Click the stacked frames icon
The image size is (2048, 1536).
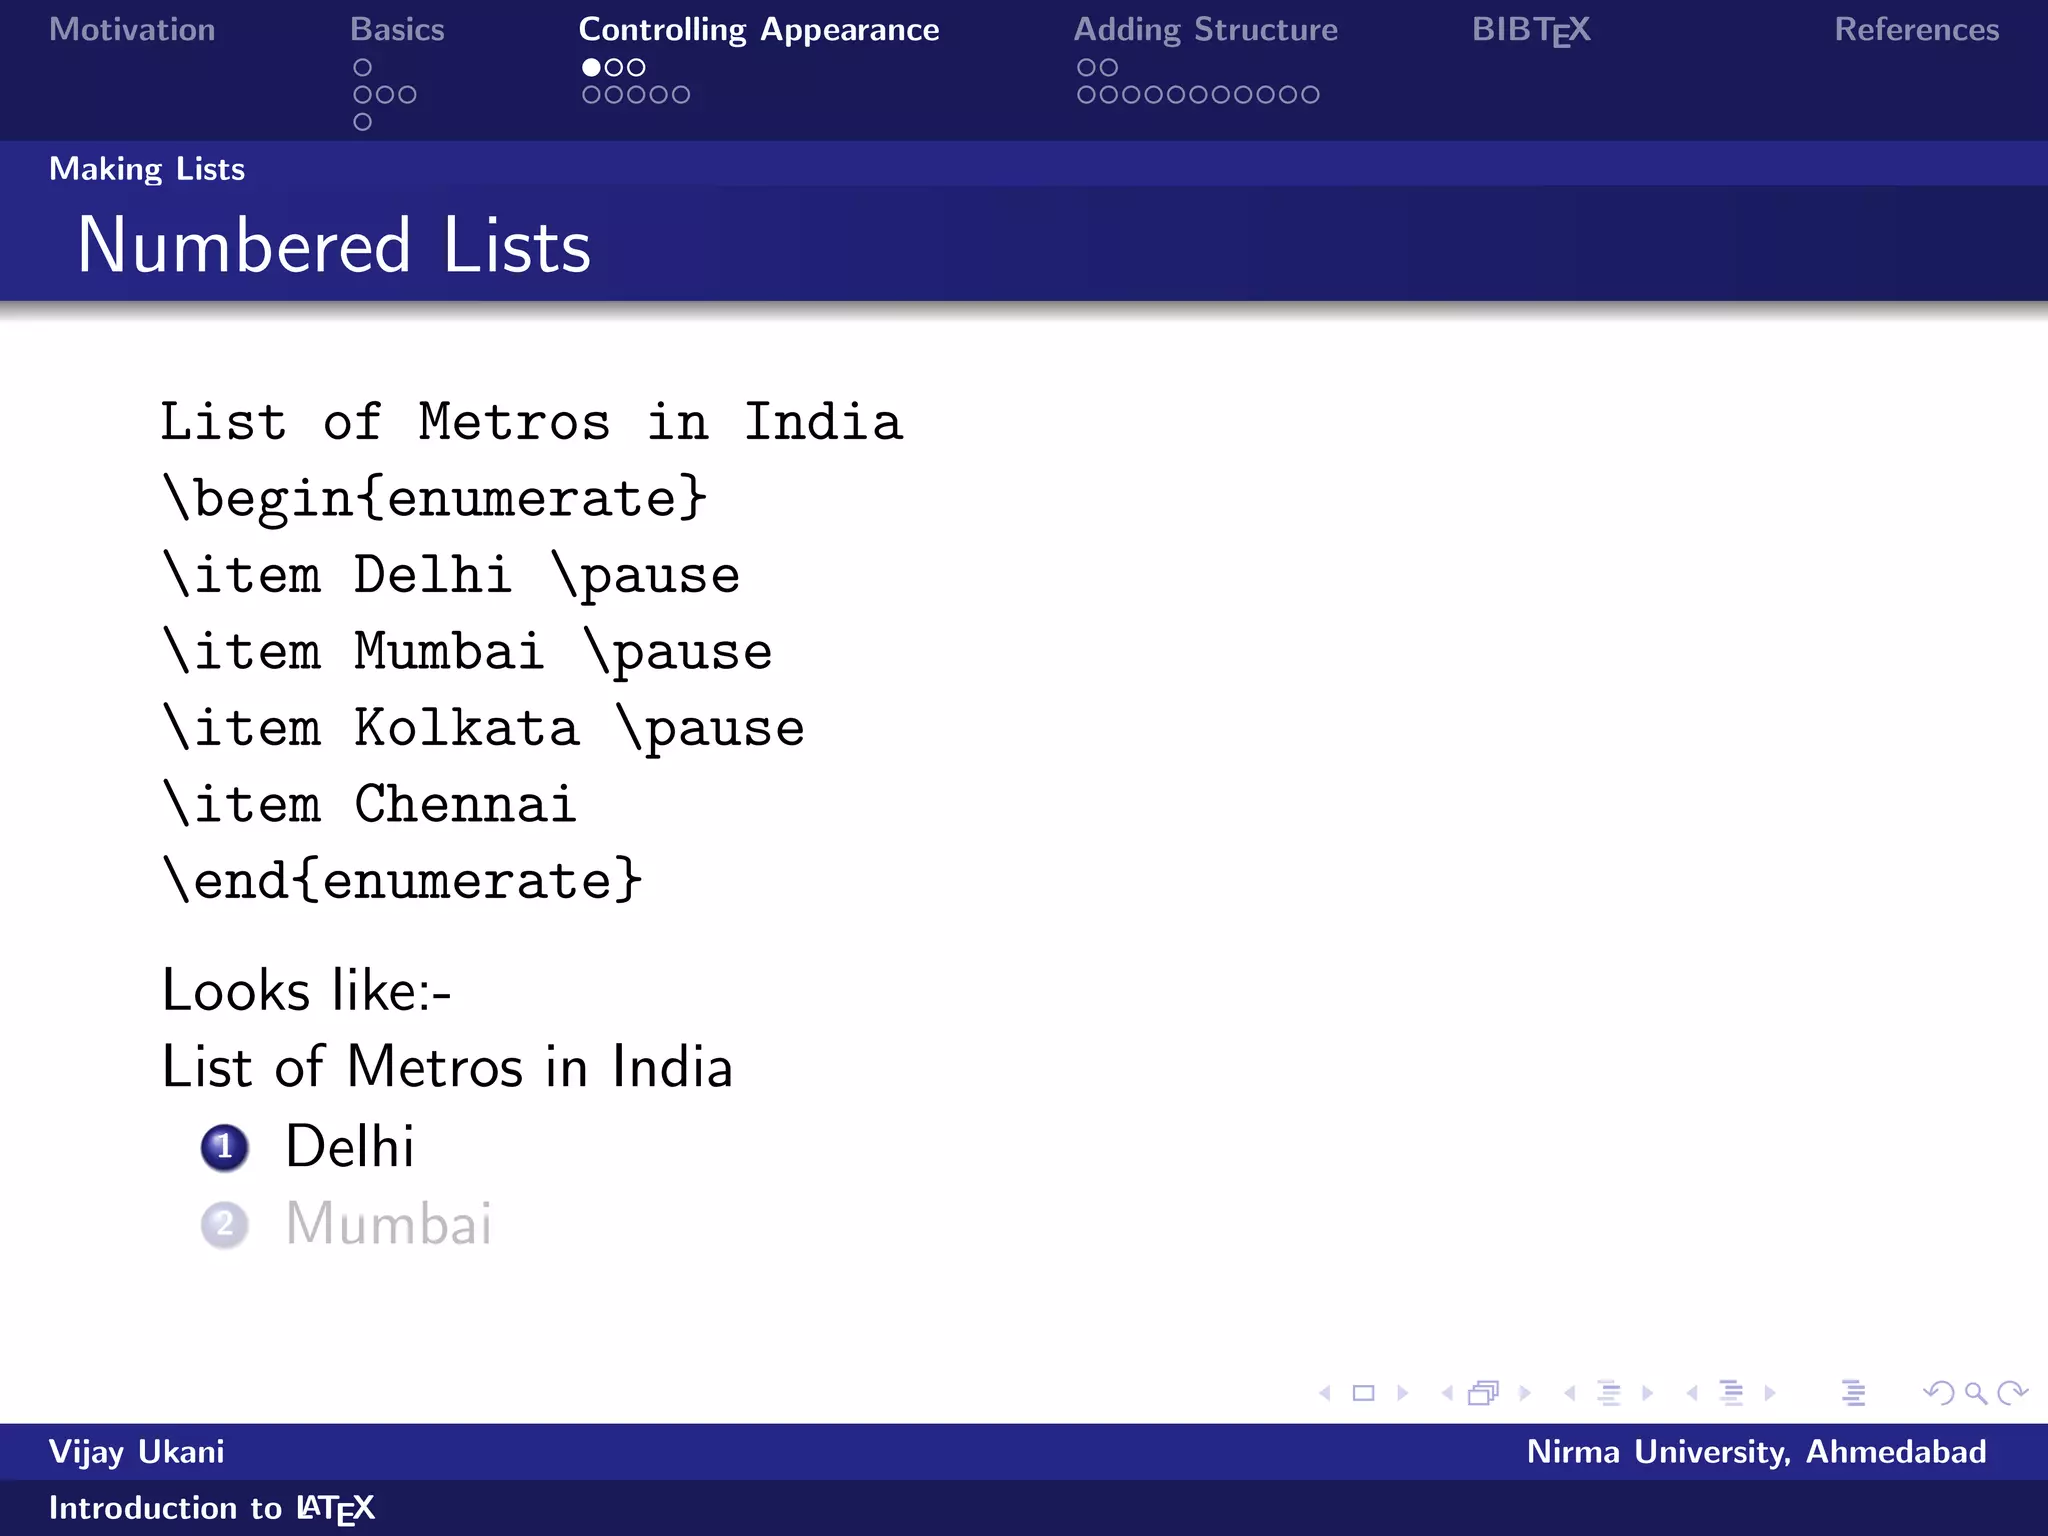coord(1484,1393)
